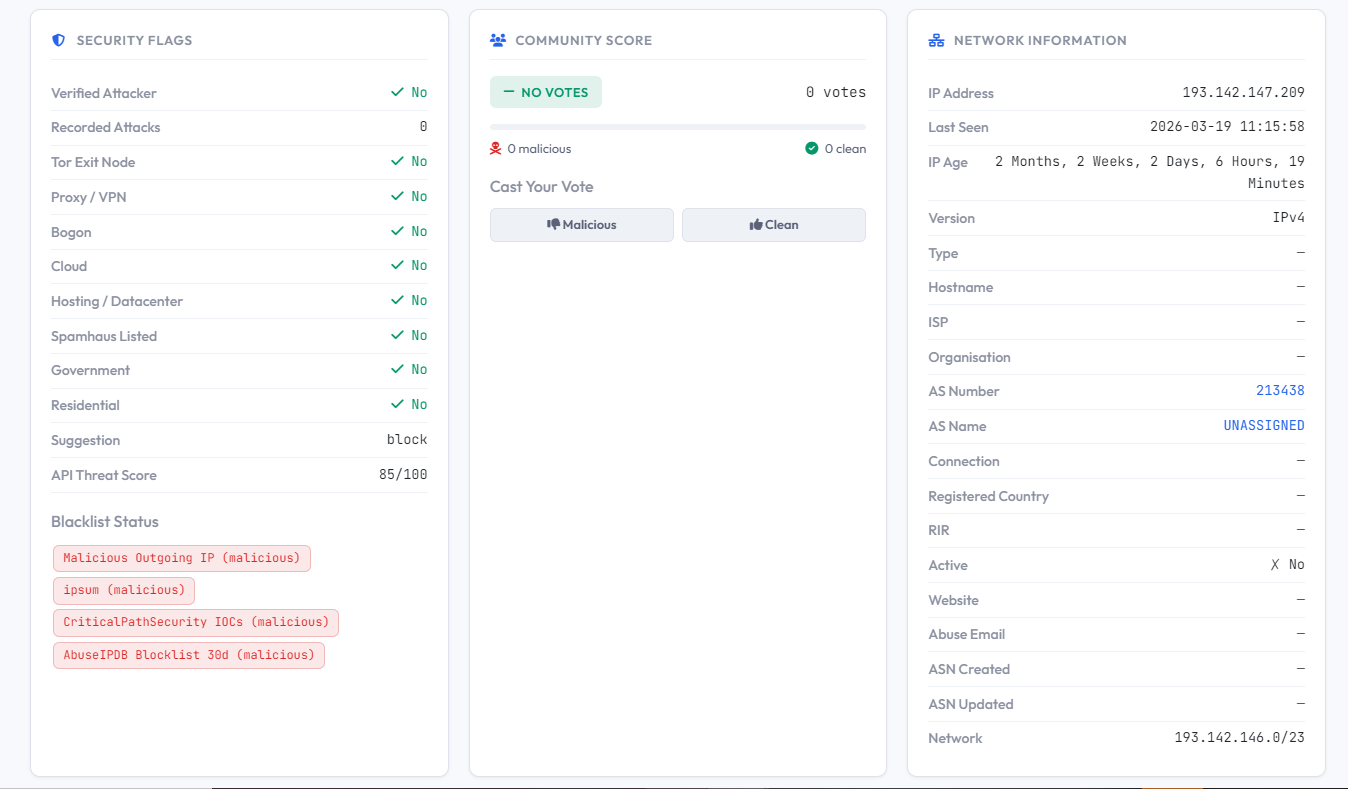
Task: Open the UNASSIGNED AS Name link
Action: (x=1264, y=426)
